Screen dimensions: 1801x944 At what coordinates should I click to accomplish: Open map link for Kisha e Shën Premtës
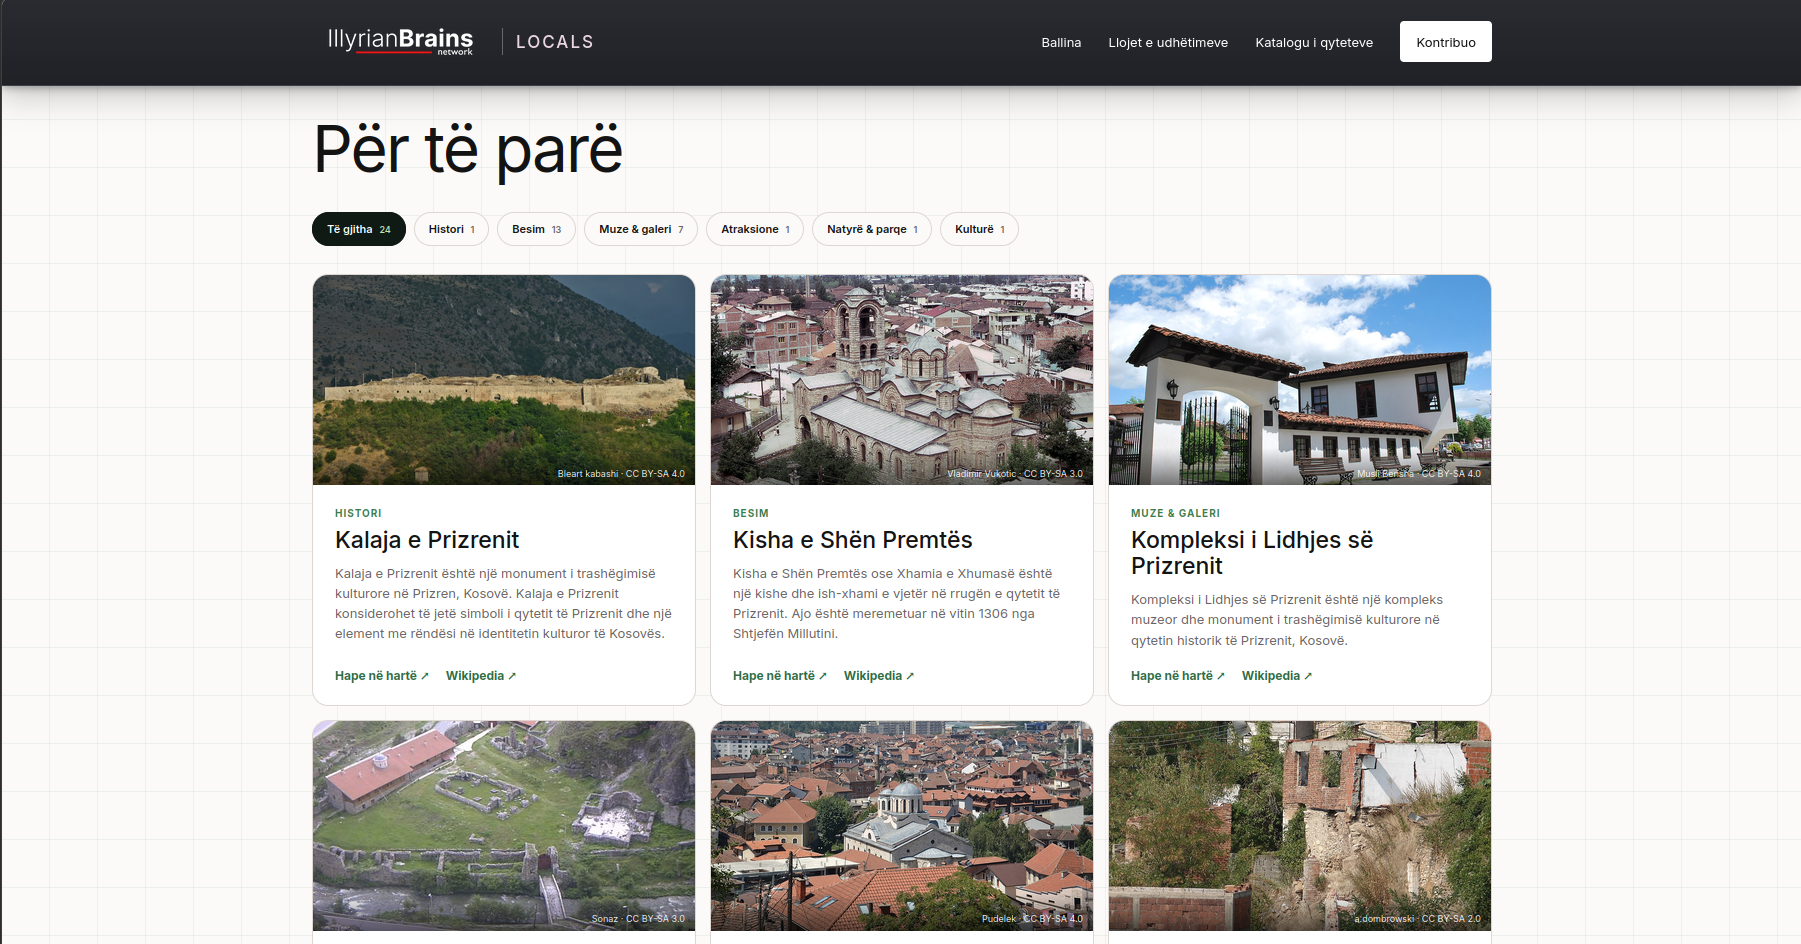780,676
